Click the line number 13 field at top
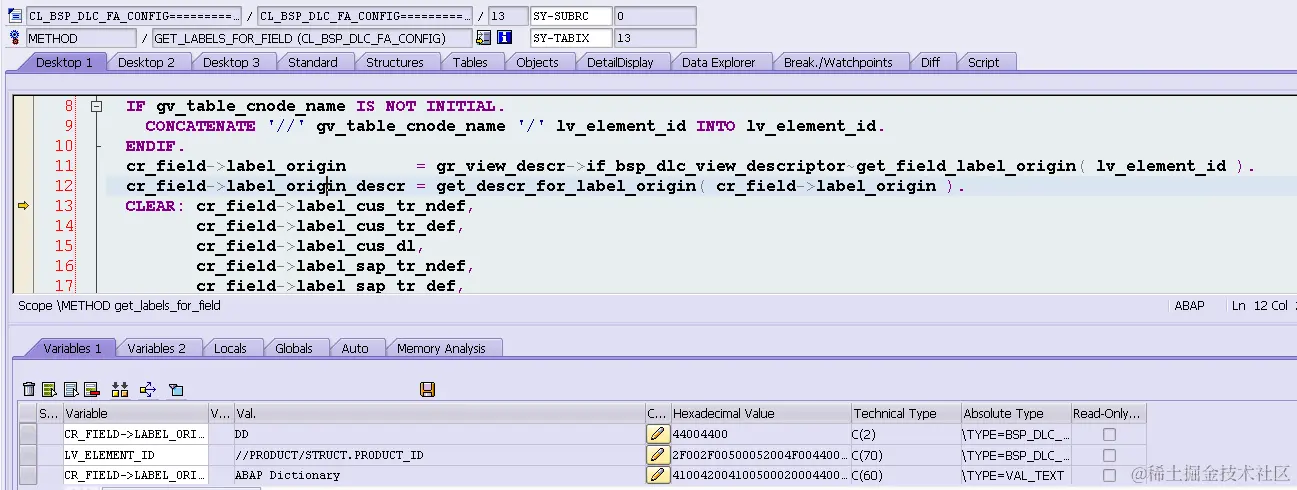This screenshot has width=1297, height=490. (509, 16)
